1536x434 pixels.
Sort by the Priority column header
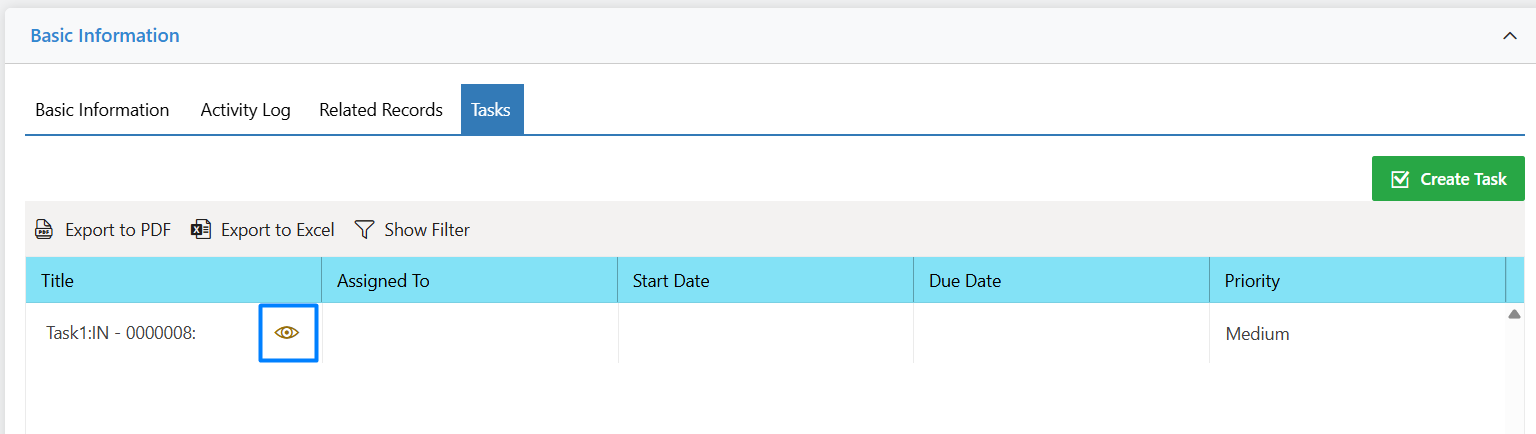(x=1357, y=281)
